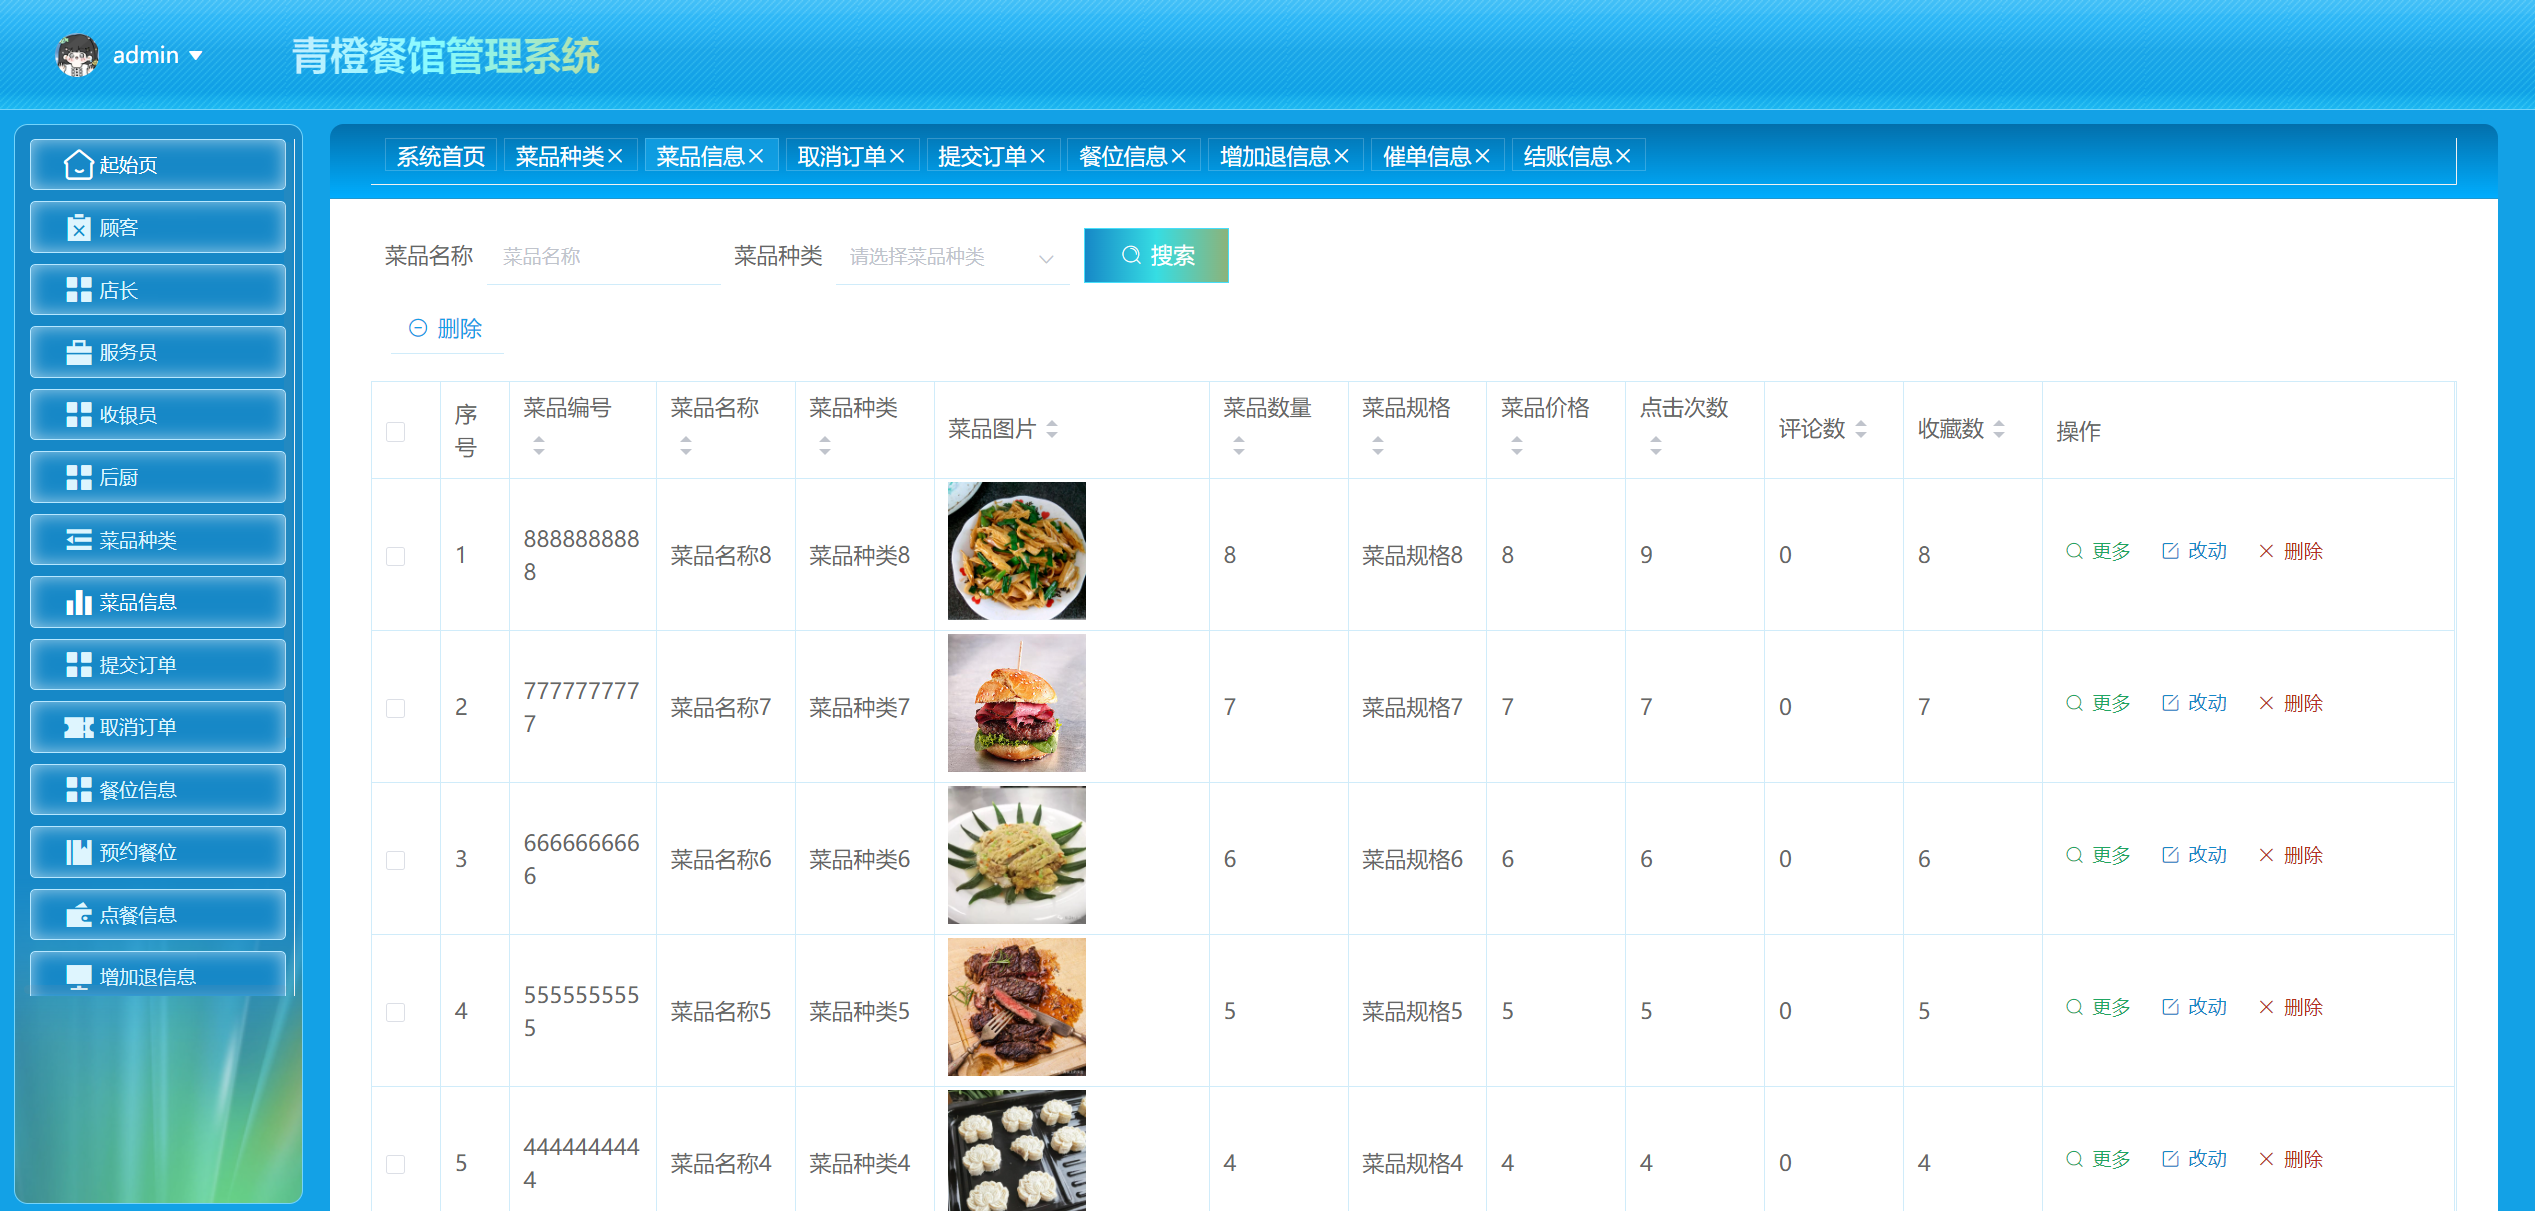The image size is (2535, 1211).
Task: Click inside the 菜品名称 search input field
Action: pyautogui.click(x=603, y=257)
